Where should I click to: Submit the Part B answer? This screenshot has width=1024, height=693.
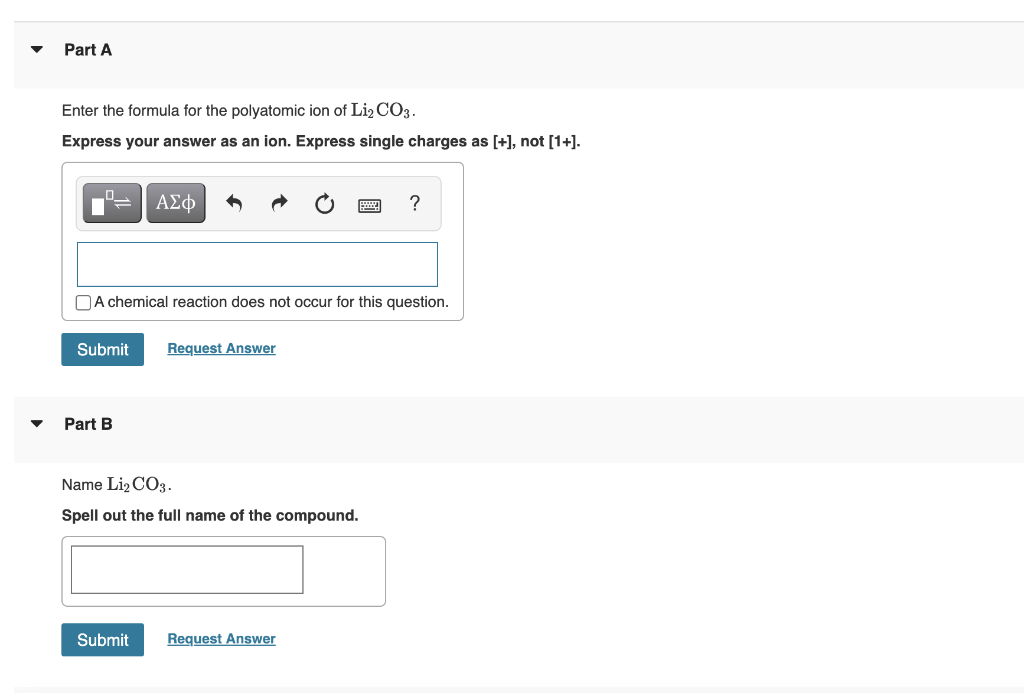point(102,639)
